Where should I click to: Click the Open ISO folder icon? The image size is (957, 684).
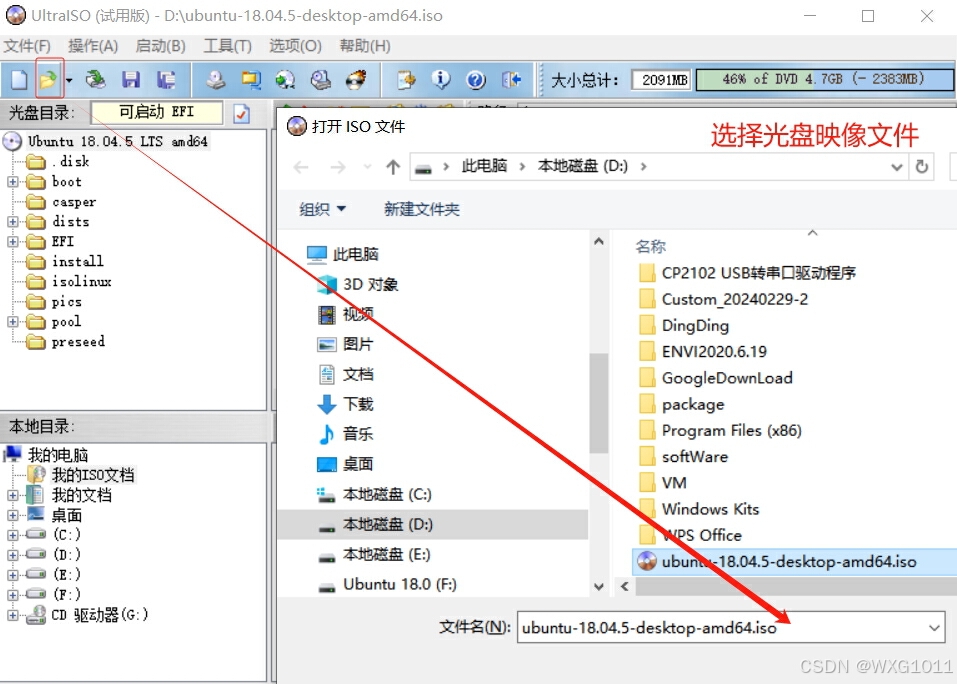coord(48,79)
